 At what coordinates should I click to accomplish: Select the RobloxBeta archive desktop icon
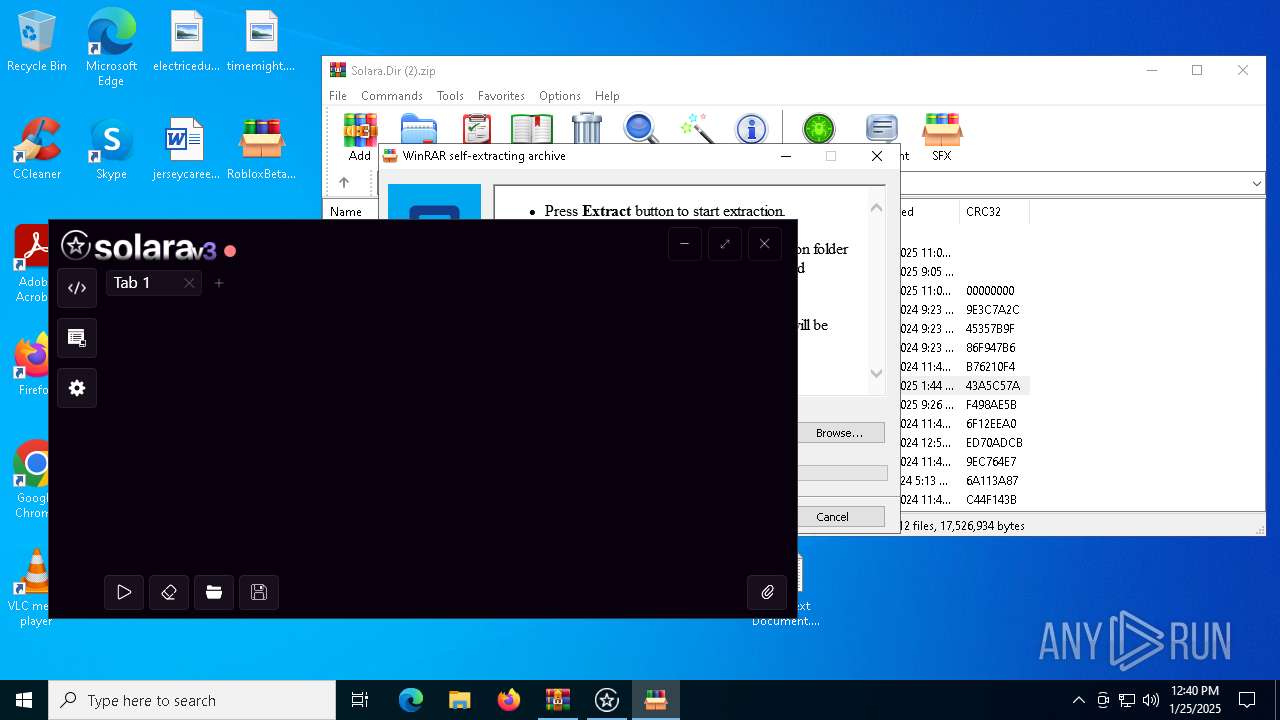(261, 148)
